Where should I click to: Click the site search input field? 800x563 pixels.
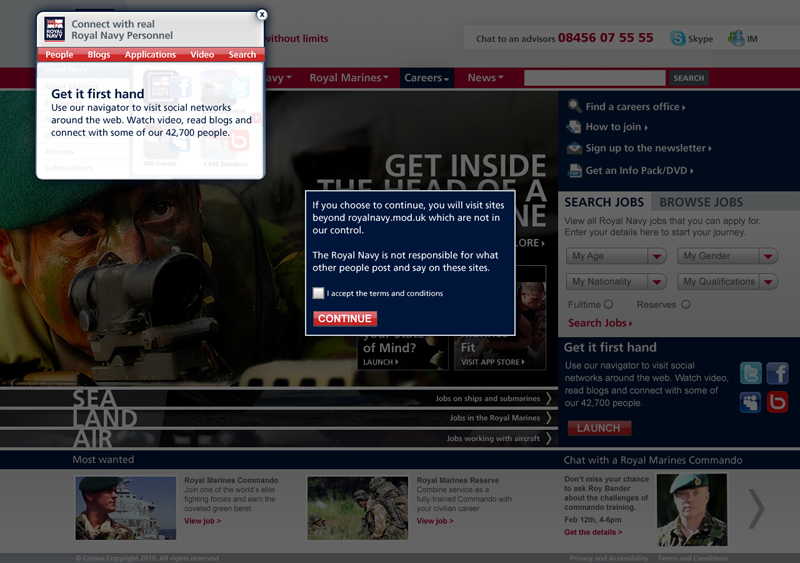594,78
